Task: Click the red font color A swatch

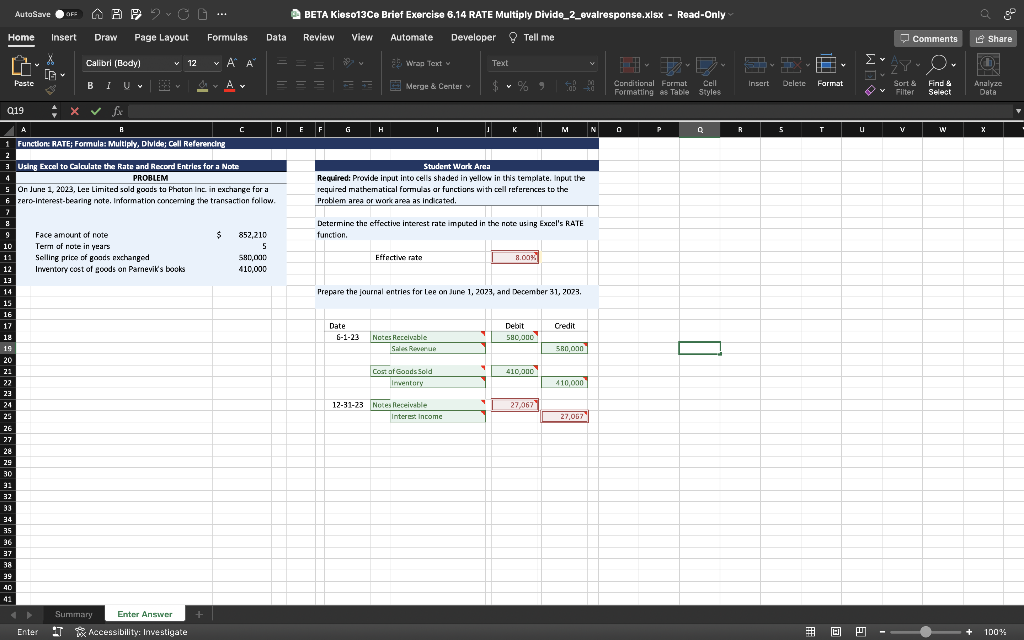Action: point(229,86)
